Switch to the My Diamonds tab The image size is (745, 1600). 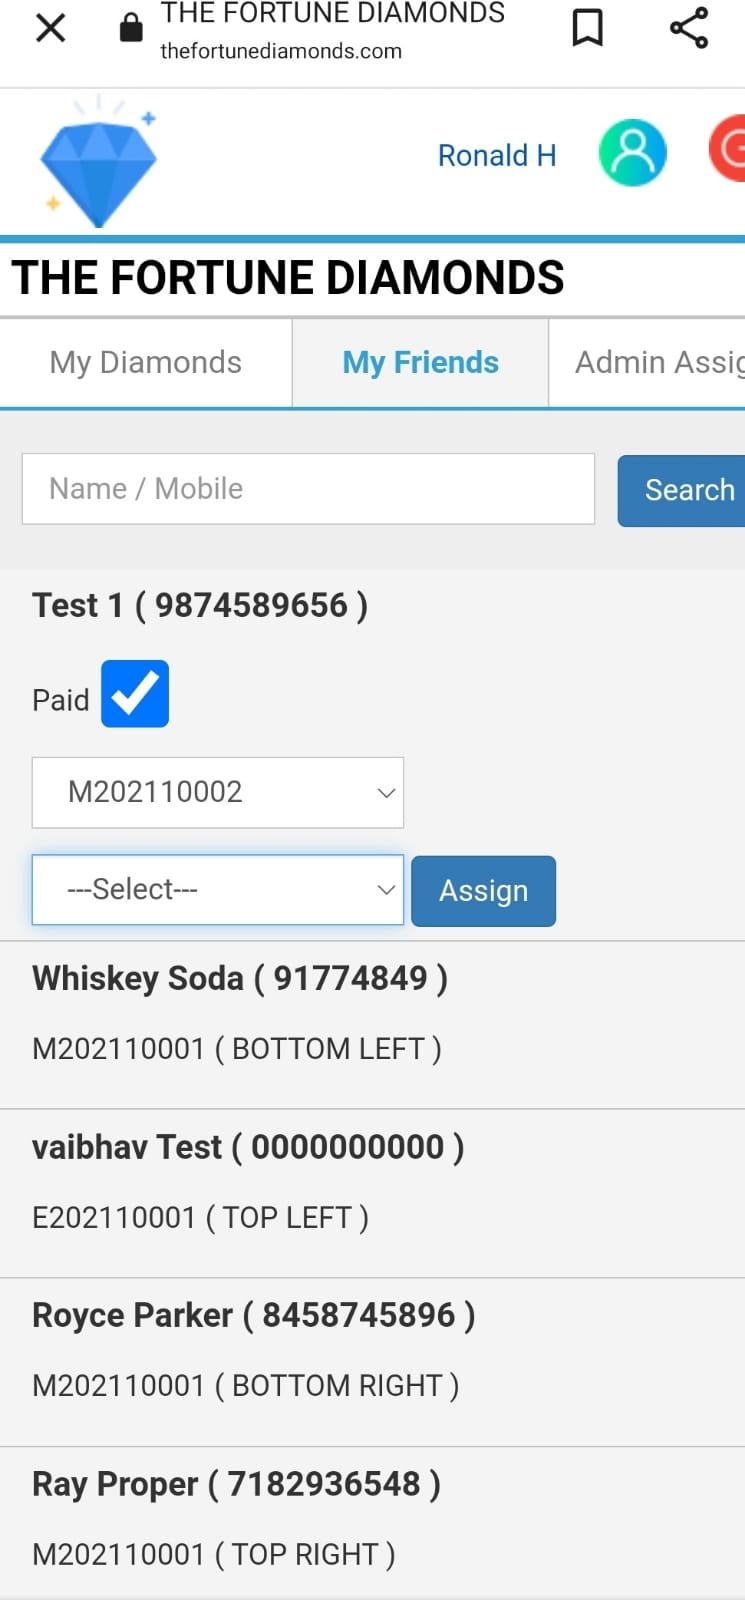146,362
